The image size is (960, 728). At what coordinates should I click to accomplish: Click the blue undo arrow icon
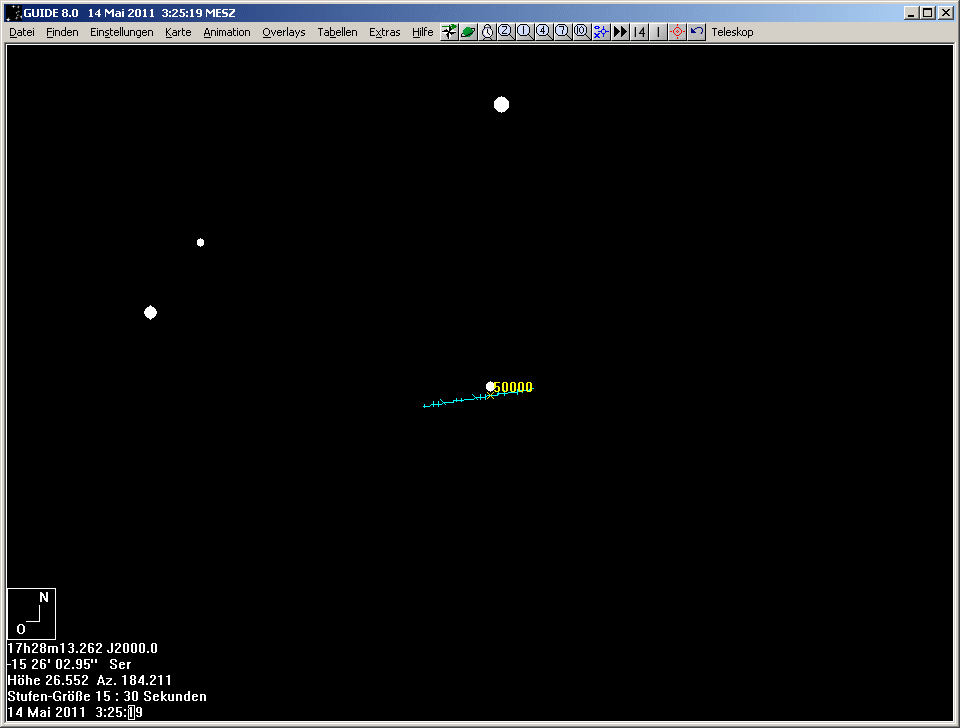pyautogui.click(x=697, y=32)
